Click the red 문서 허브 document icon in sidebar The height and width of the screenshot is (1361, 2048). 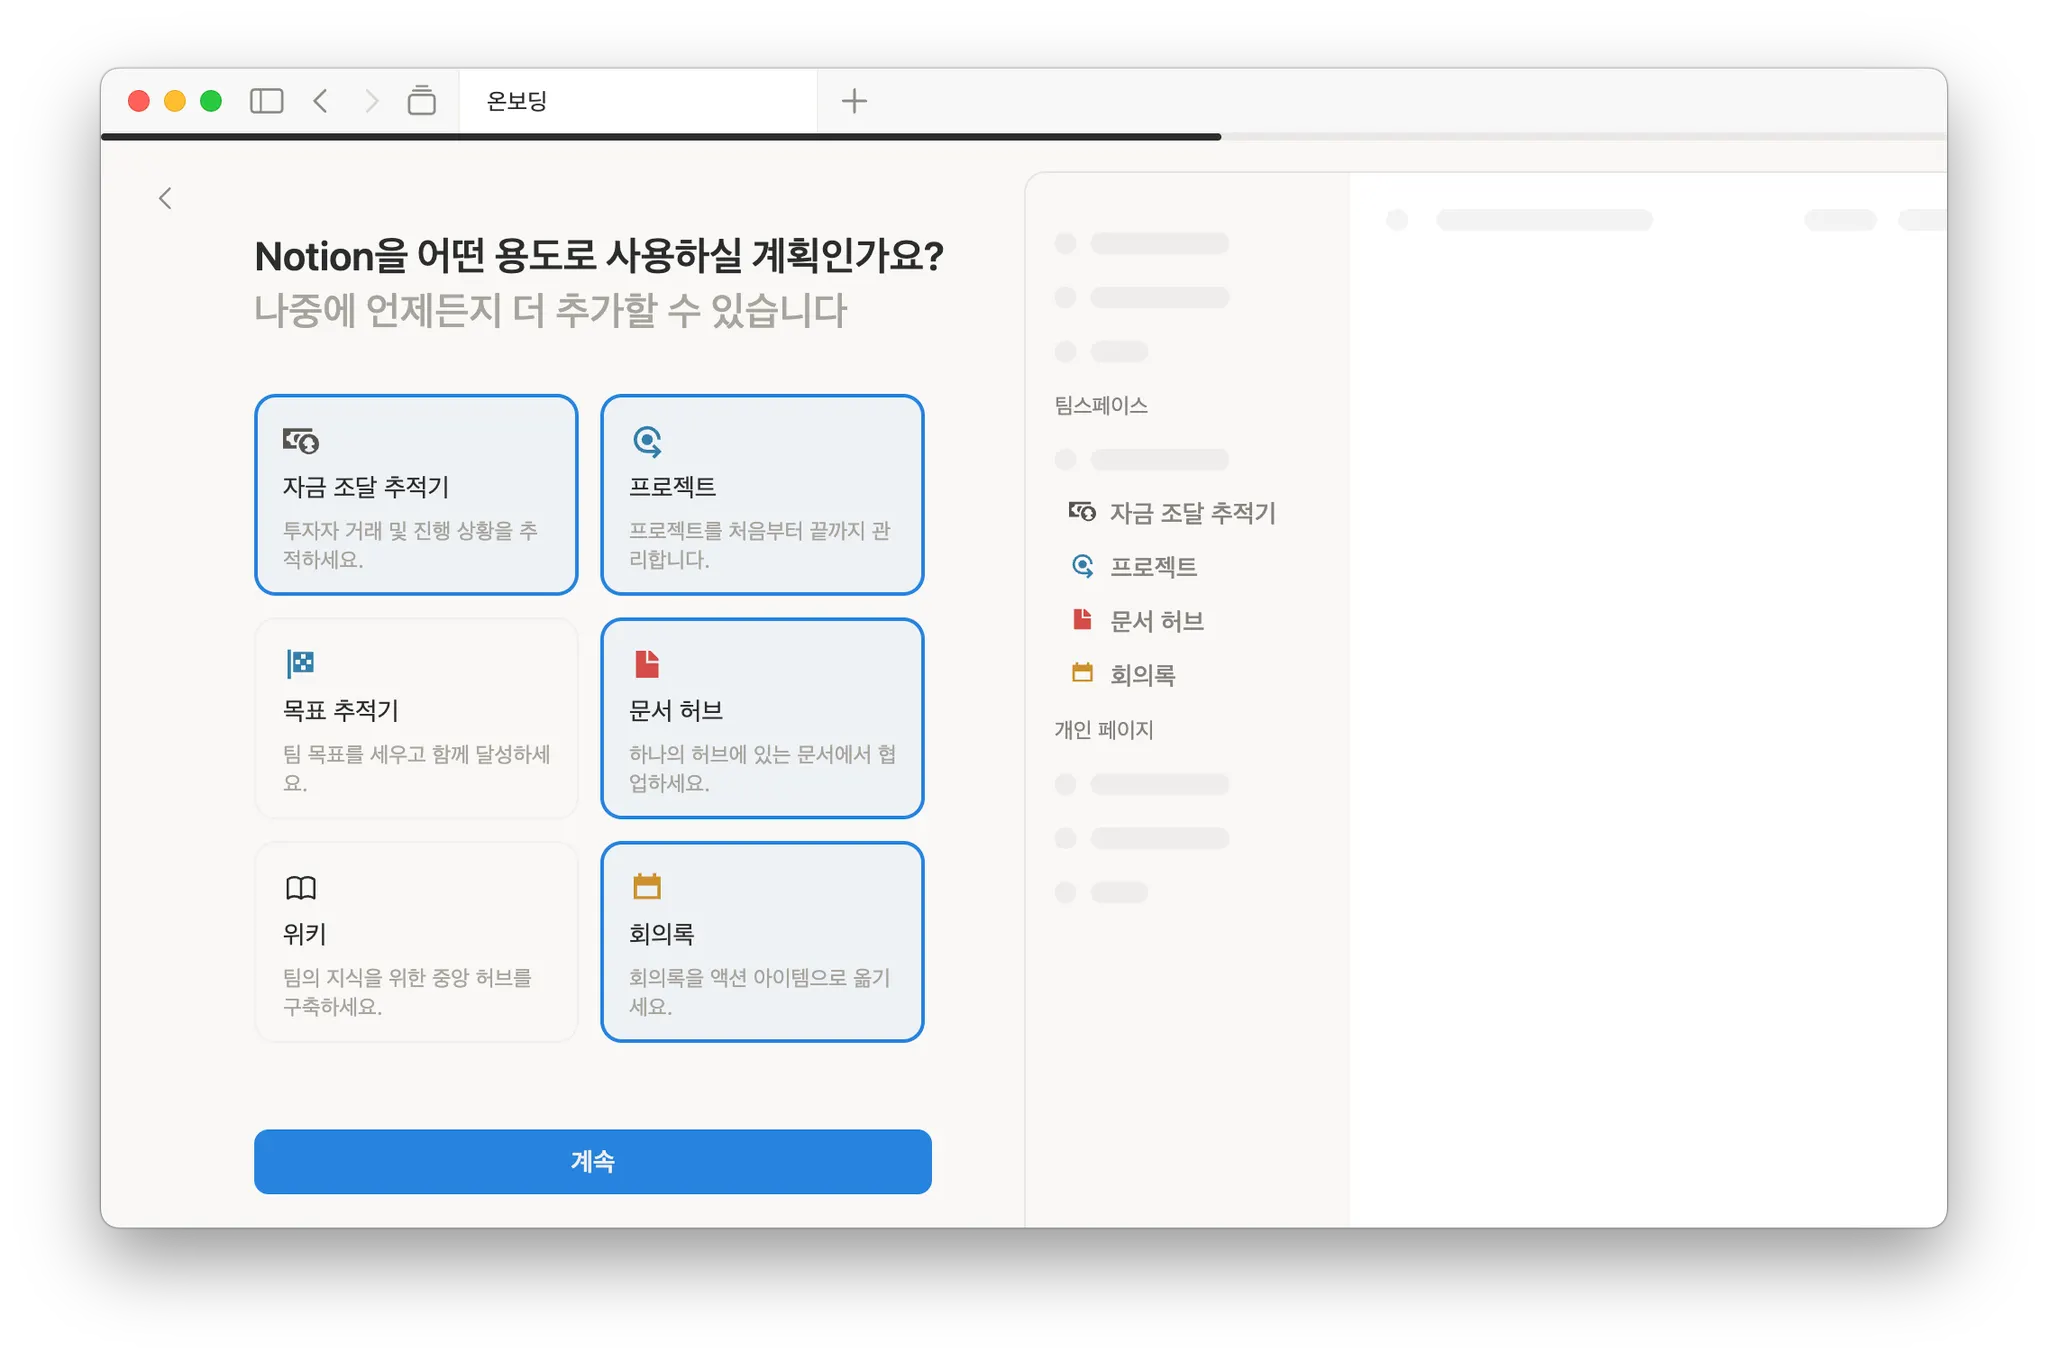pyautogui.click(x=1082, y=620)
